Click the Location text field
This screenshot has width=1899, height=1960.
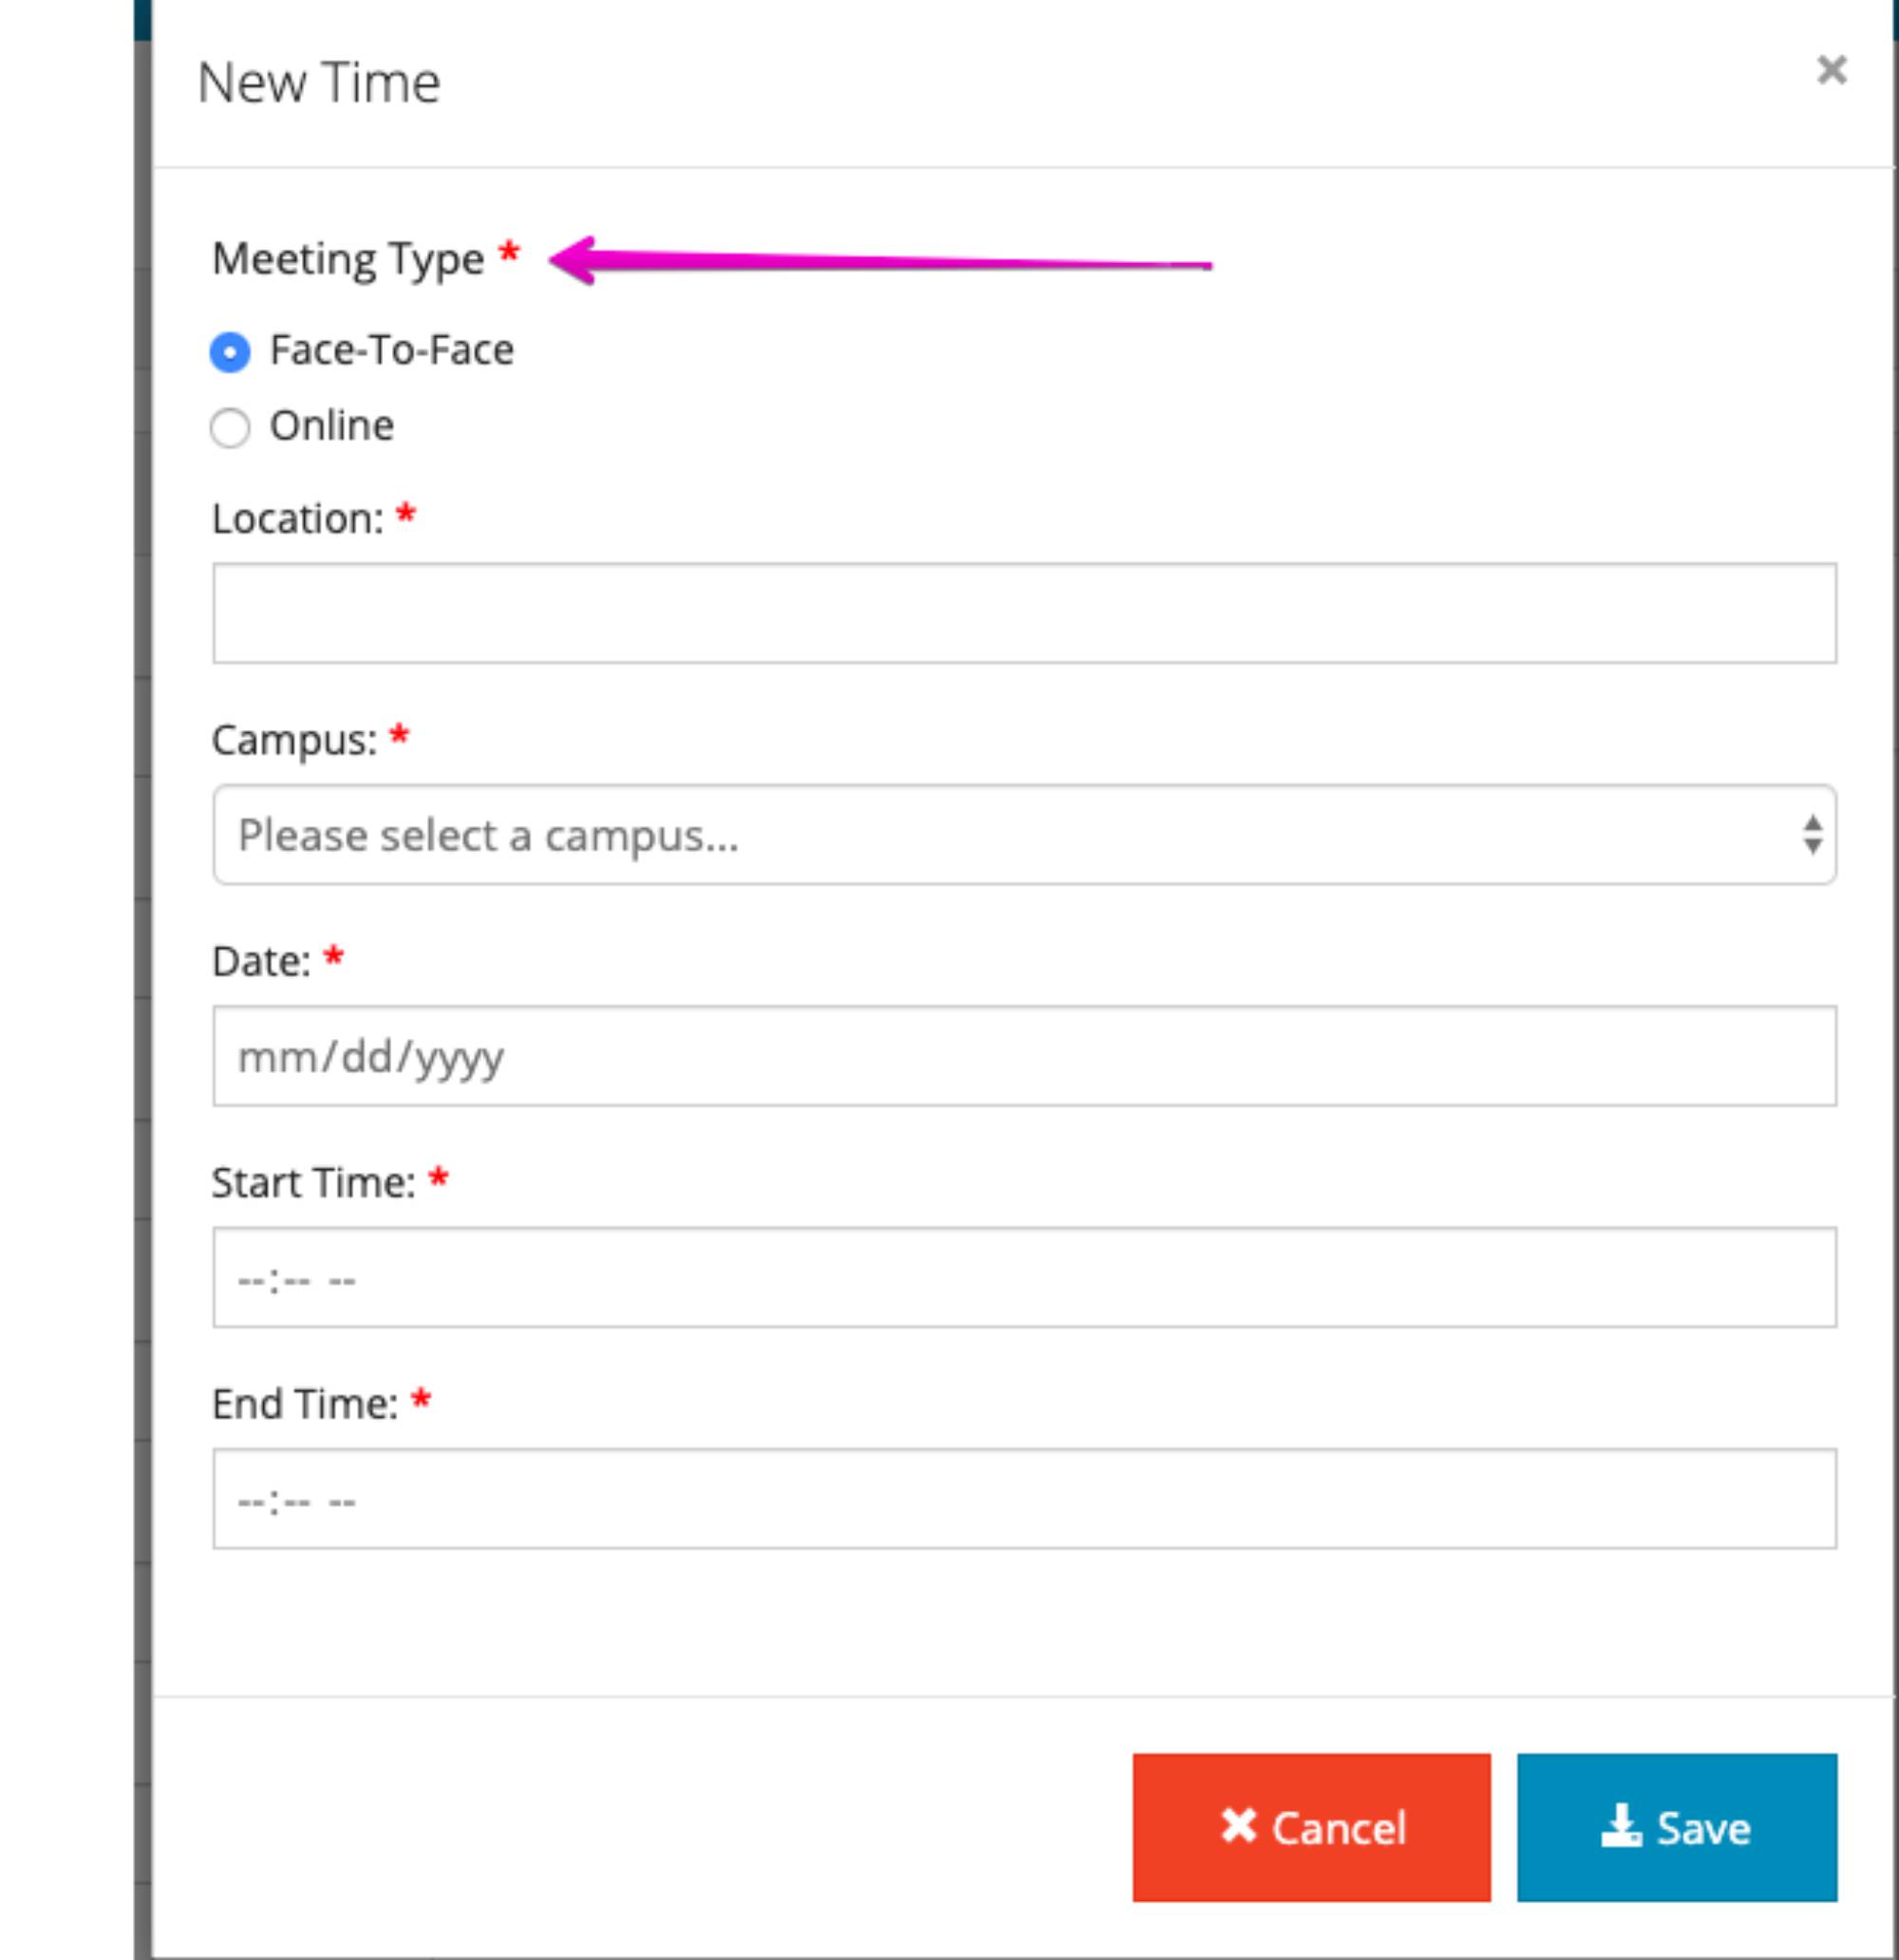[x=1024, y=613]
